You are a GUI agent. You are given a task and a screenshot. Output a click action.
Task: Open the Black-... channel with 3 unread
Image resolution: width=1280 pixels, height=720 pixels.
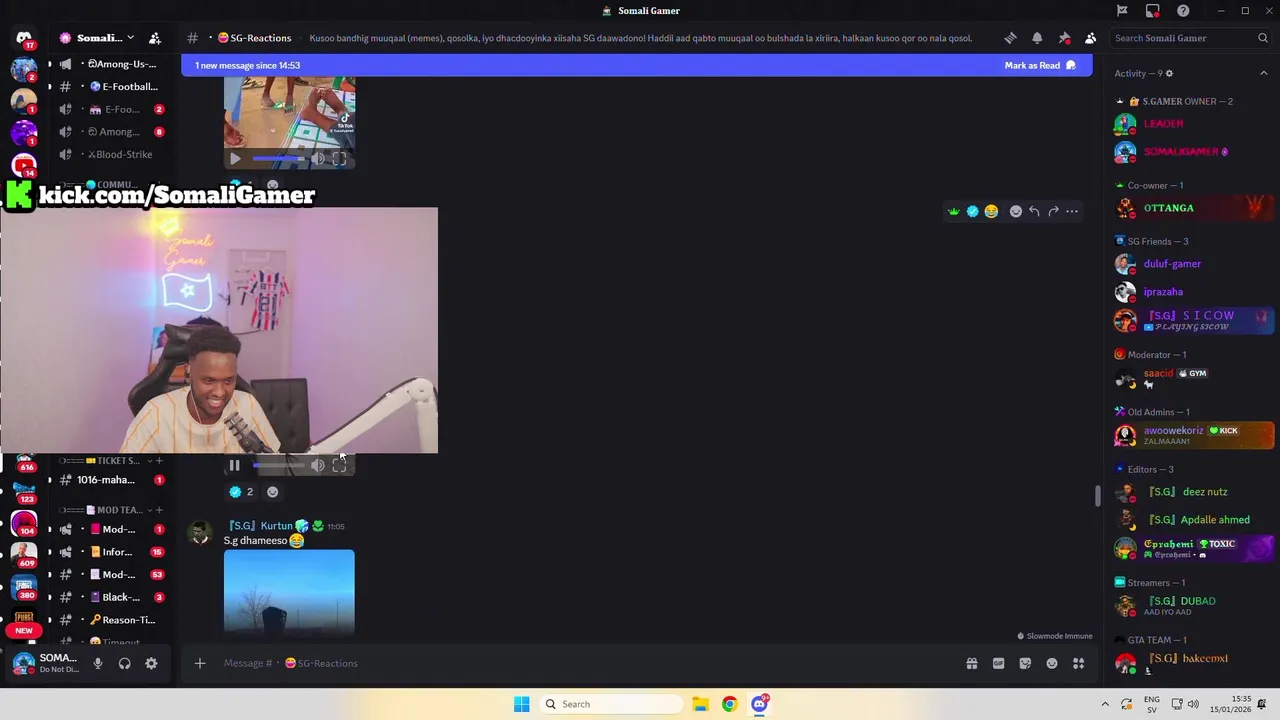point(110,597)
